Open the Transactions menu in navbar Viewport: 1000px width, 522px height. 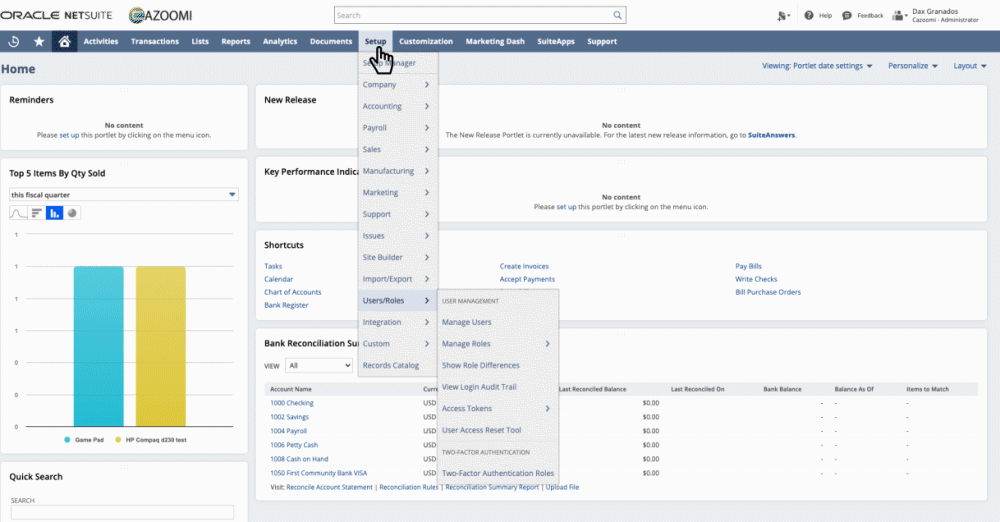[x=154, y=41]
